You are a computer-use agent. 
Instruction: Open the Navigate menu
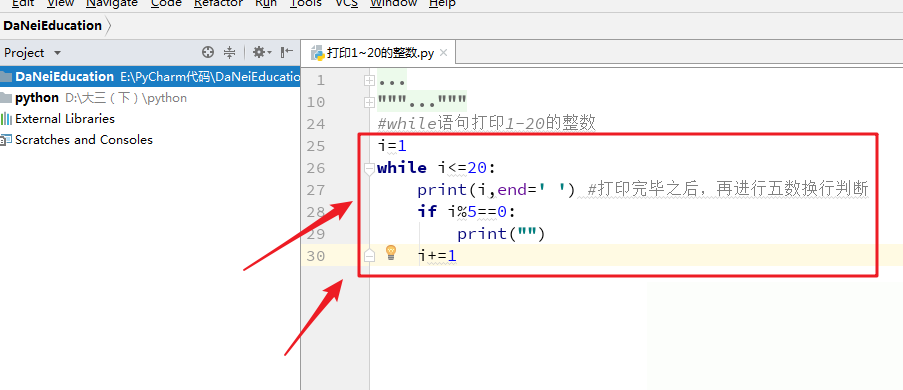point(112,3)
